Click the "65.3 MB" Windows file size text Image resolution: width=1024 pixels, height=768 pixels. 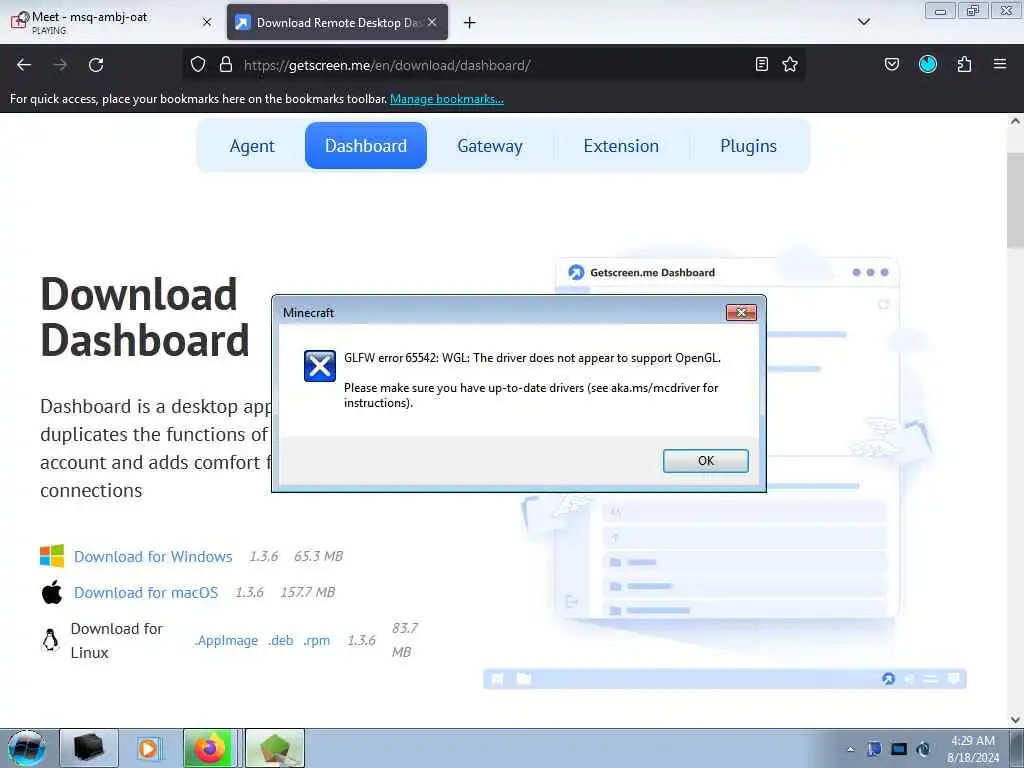pos(318,556)
